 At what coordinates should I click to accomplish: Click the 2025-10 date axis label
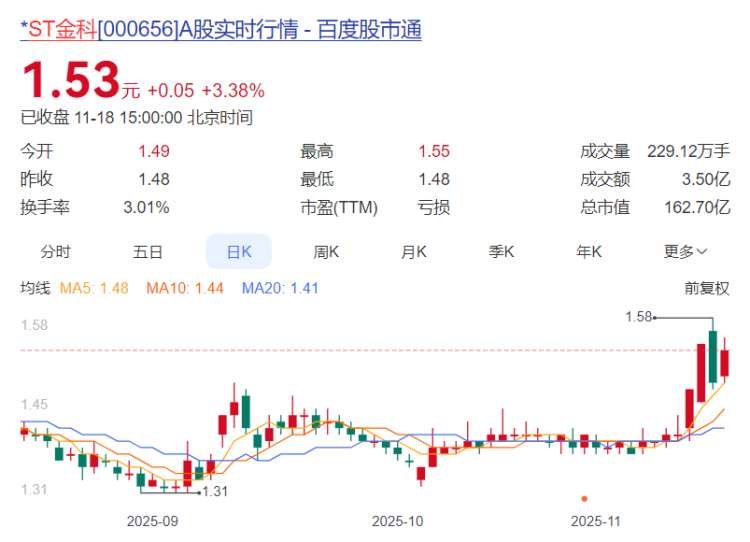point(397,521)
